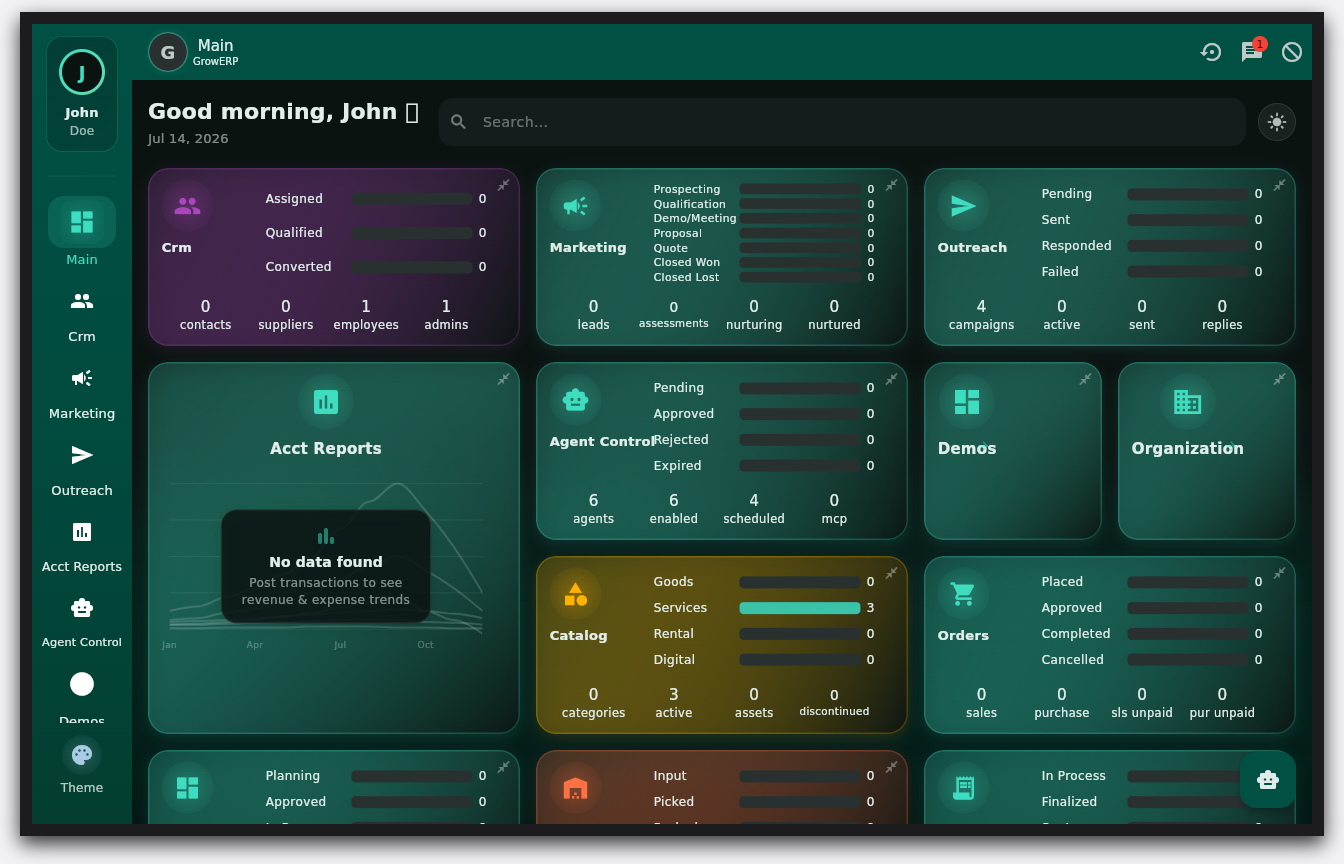Open Agent Control in the sidebar

(82, 620)
